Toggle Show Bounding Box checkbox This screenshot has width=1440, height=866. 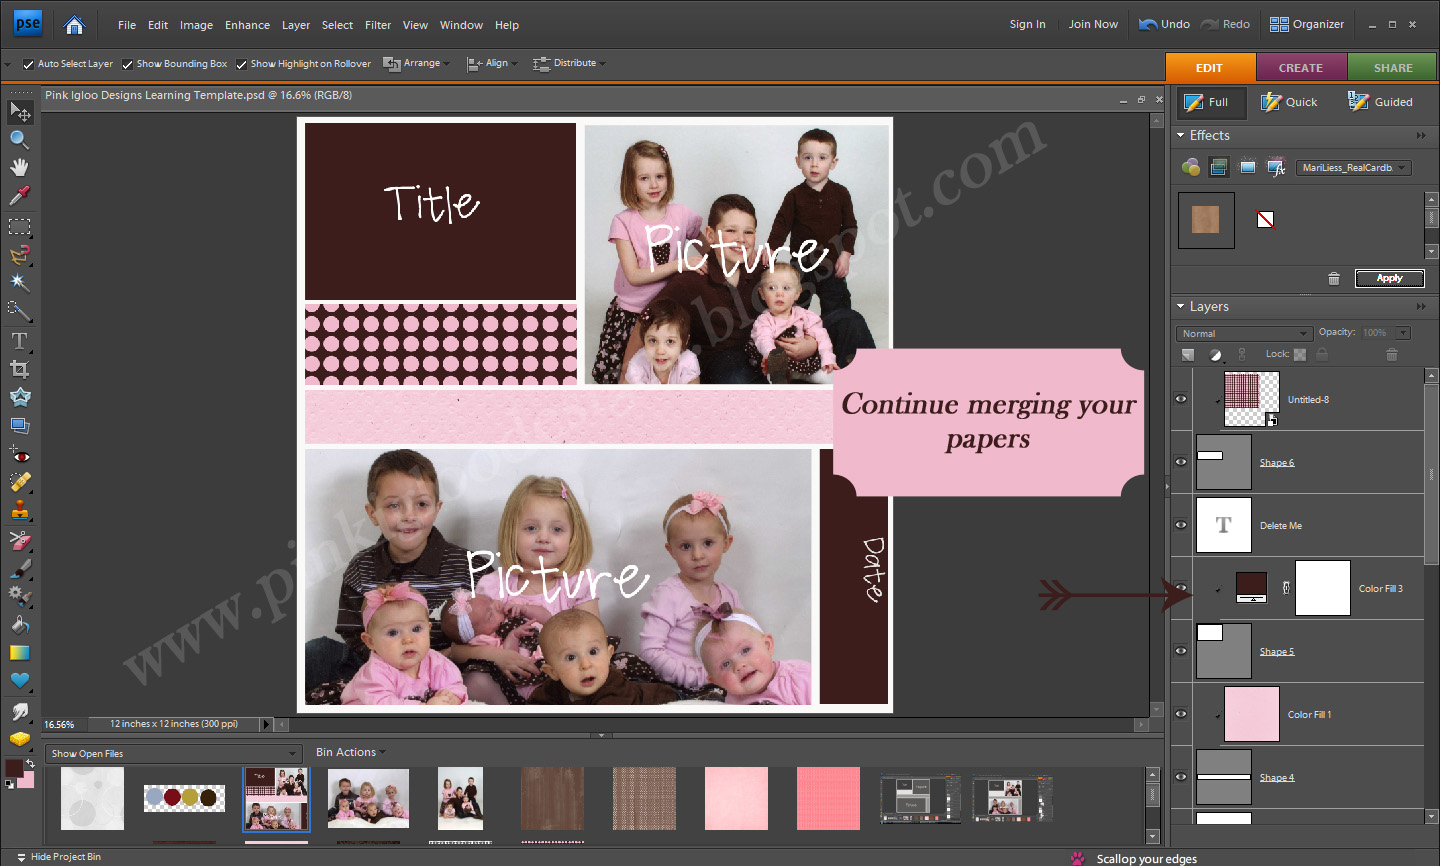tap(127, 64)
